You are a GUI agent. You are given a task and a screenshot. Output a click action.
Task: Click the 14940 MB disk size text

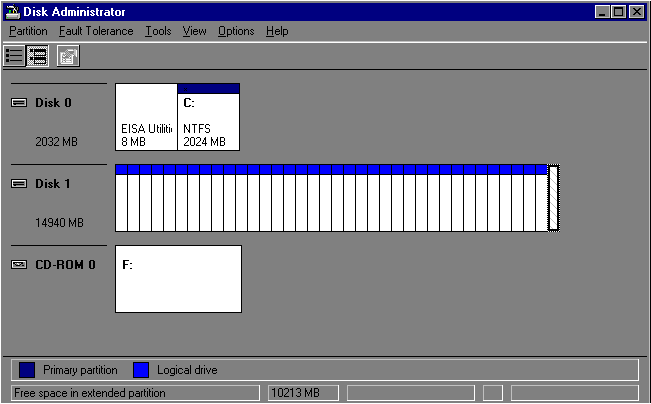click(x=59, y=223)
